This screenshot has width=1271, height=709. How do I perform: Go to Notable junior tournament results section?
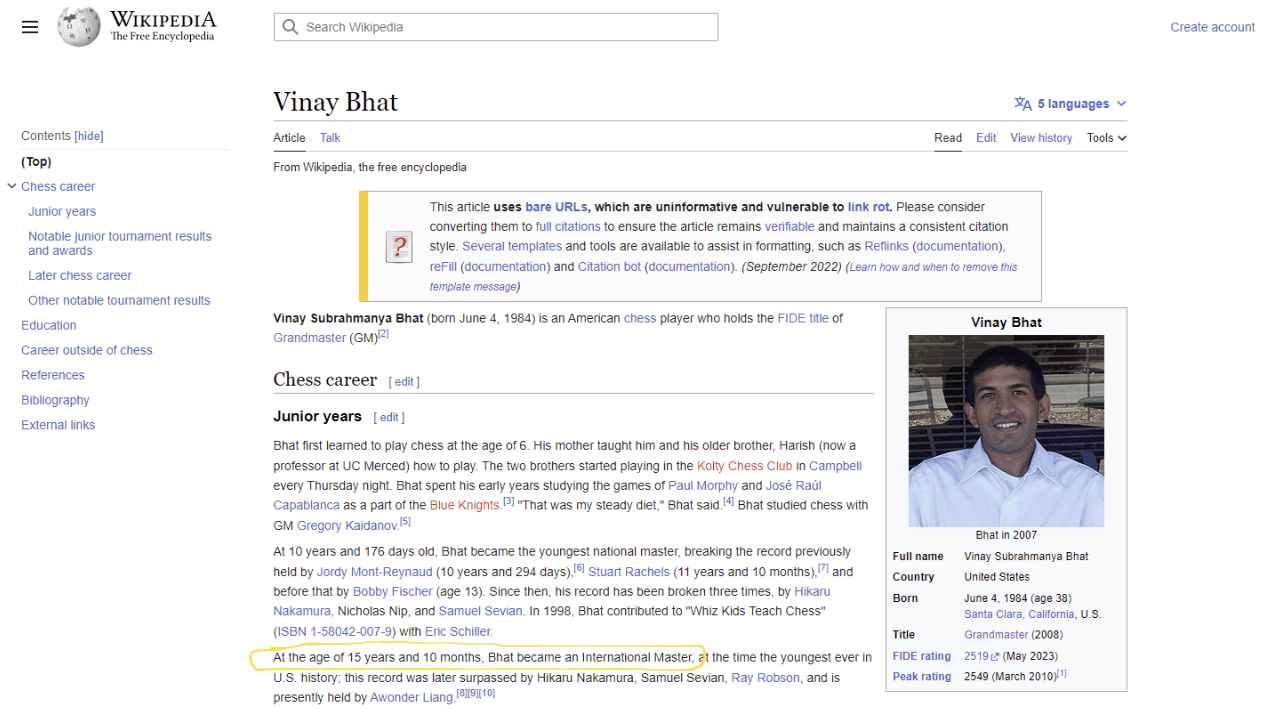pos(120,243)
